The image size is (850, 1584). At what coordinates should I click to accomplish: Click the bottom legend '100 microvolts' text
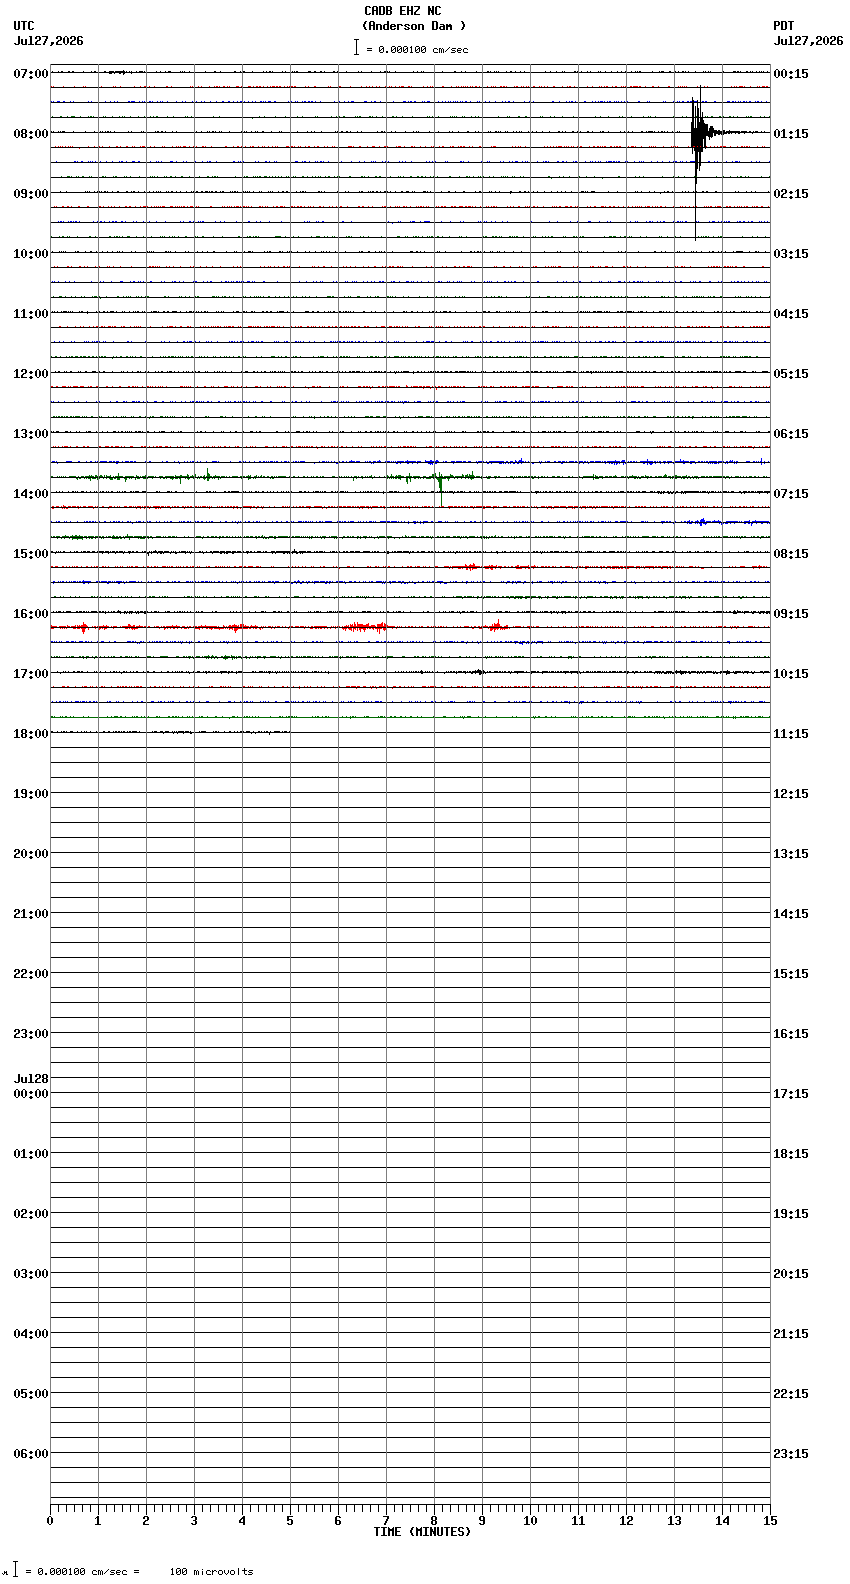click(211, 1572)
